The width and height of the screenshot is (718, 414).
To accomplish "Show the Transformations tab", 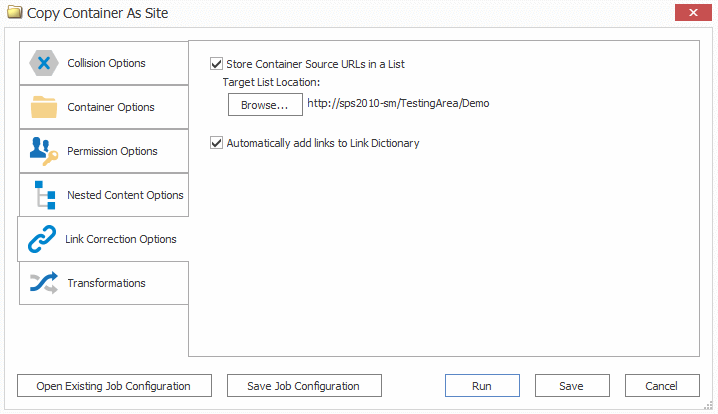I will tap(106, 283).
